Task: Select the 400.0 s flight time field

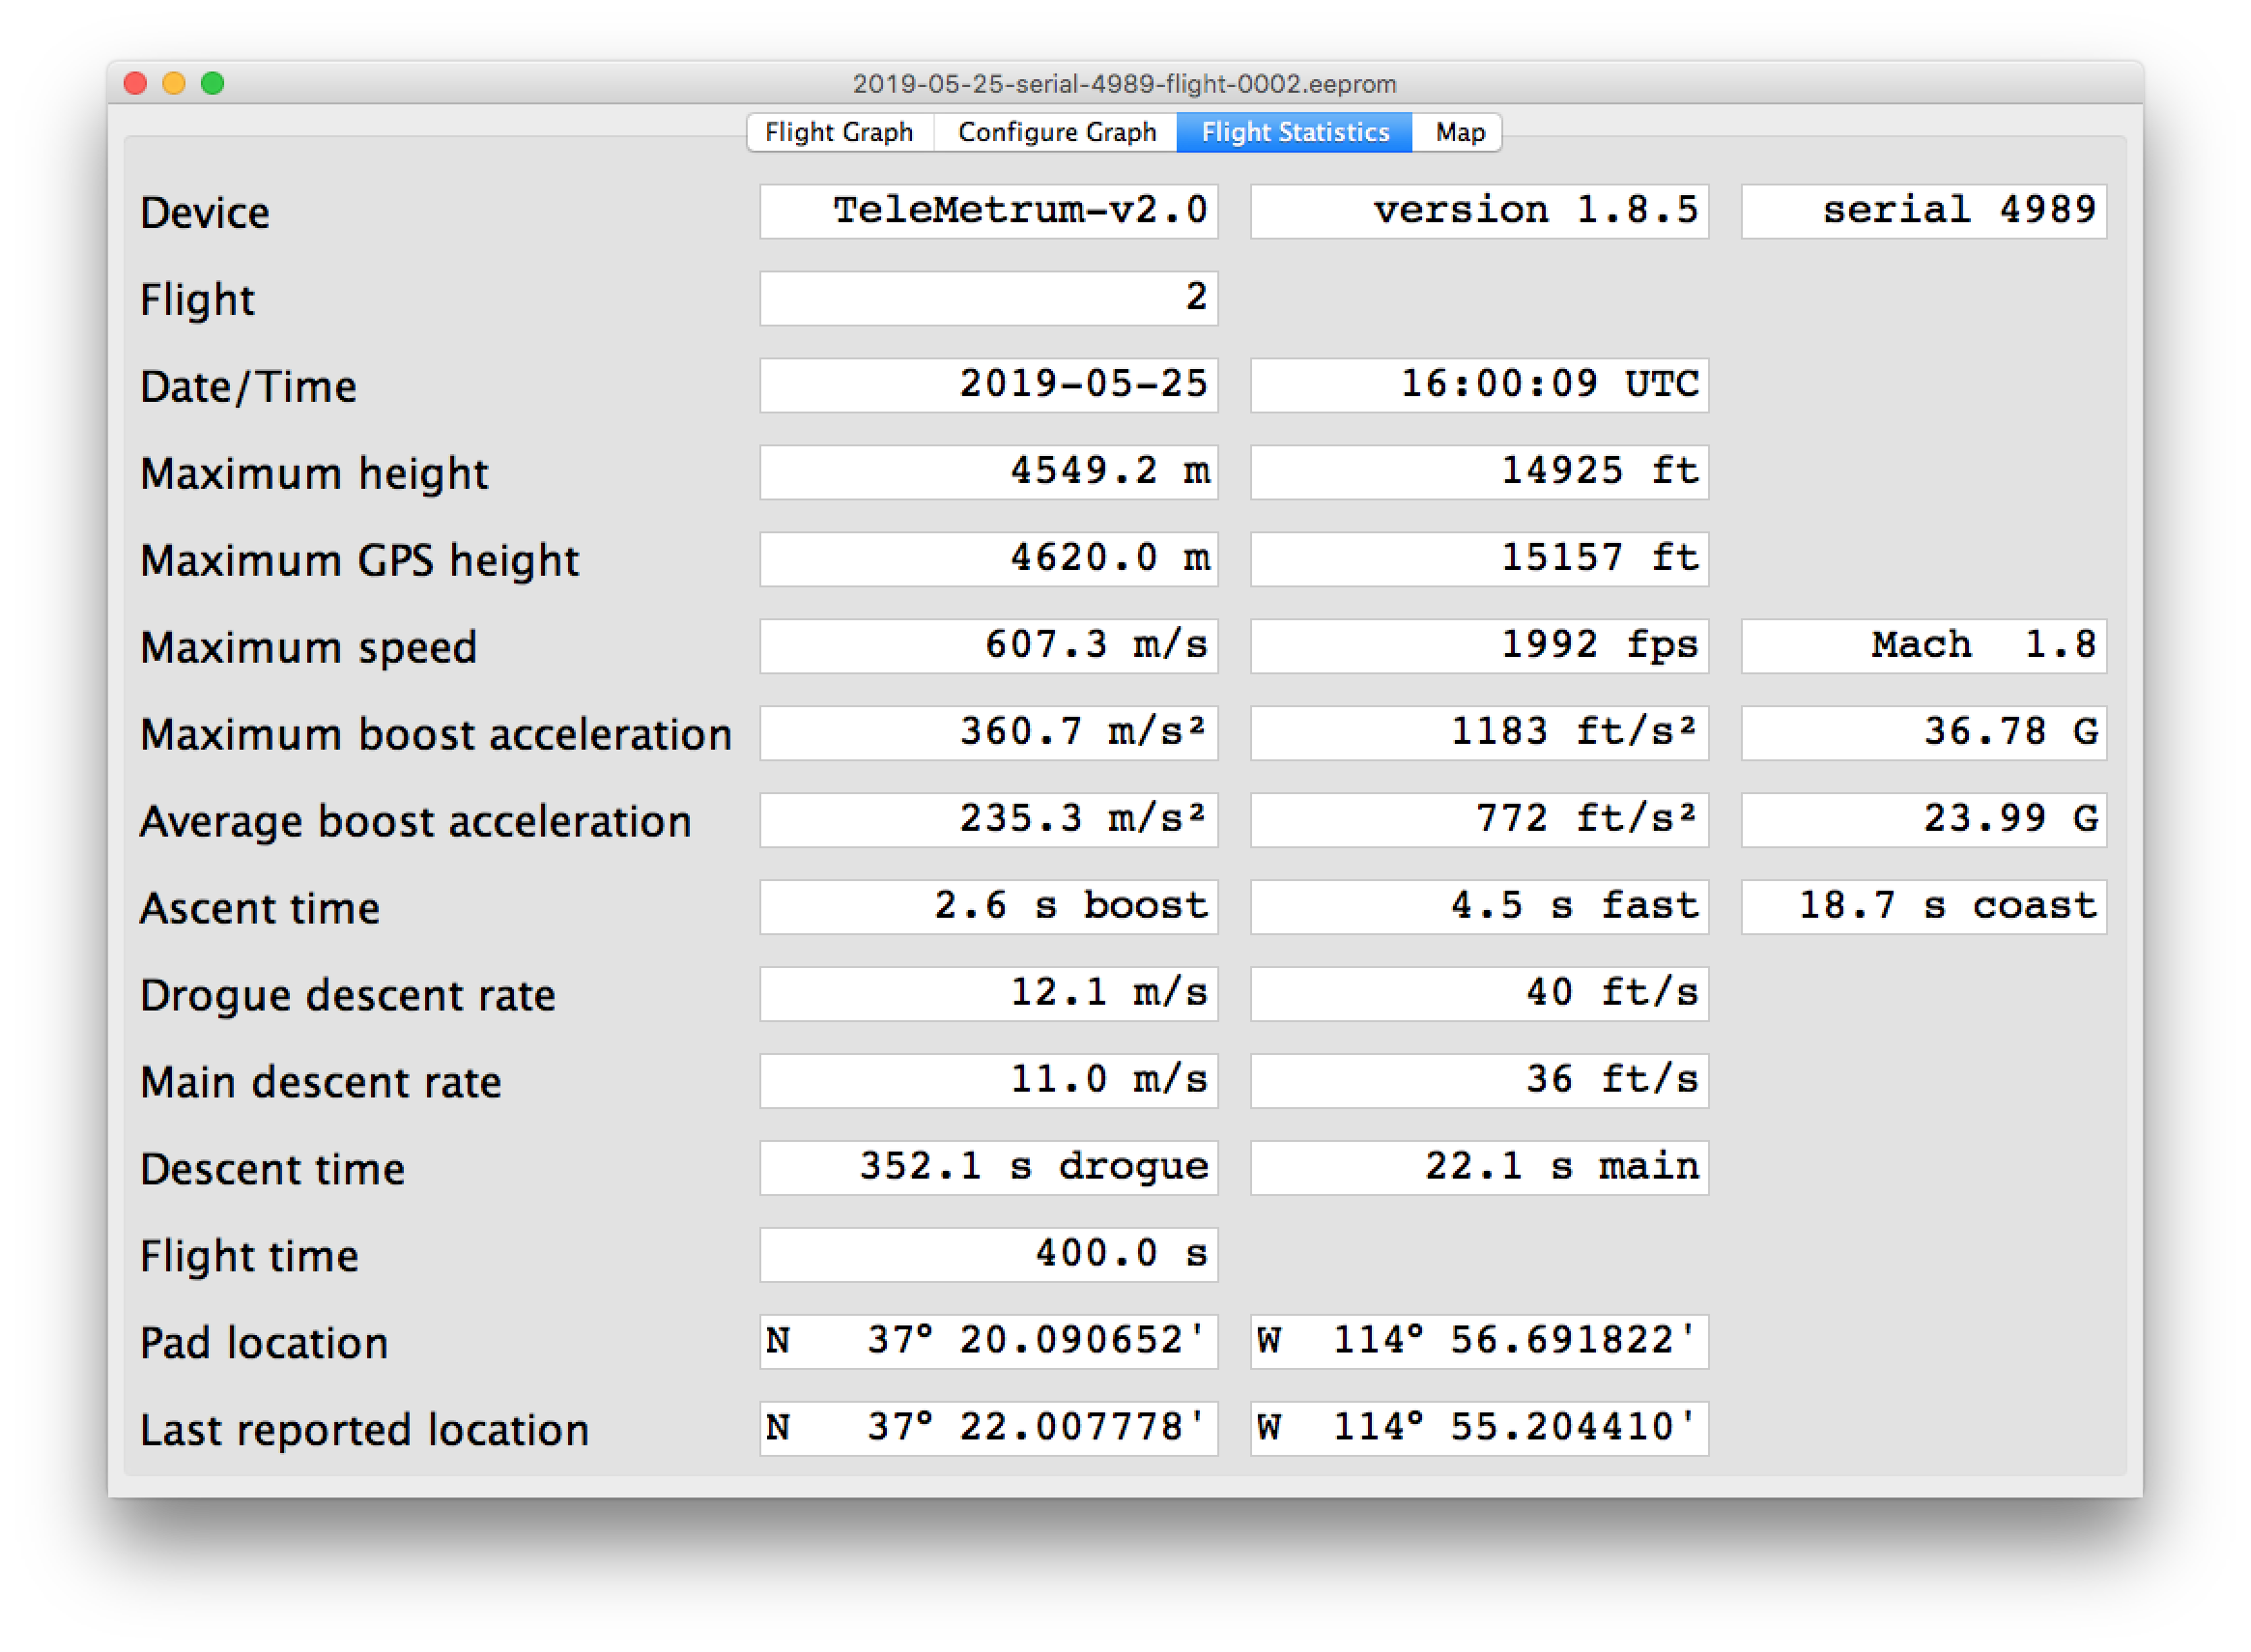Action: click(x=988, y=1254)
